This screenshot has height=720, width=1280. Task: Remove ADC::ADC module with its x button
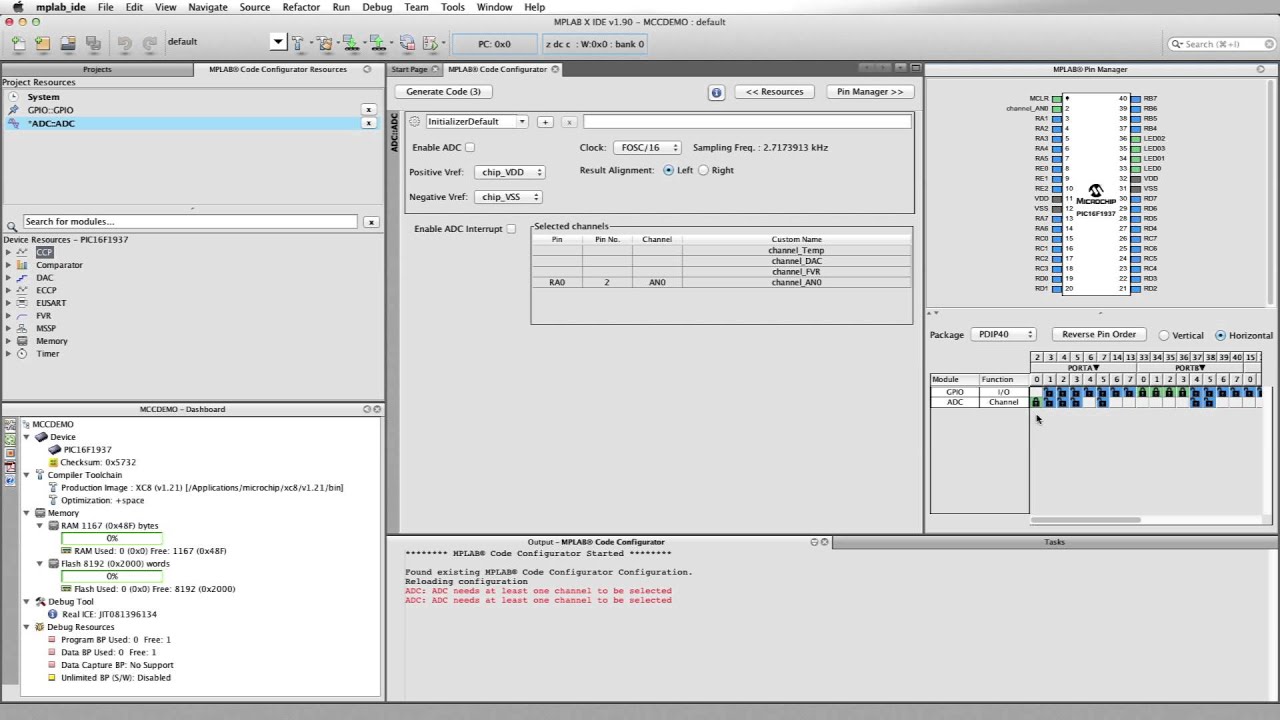tap(369, 123)
